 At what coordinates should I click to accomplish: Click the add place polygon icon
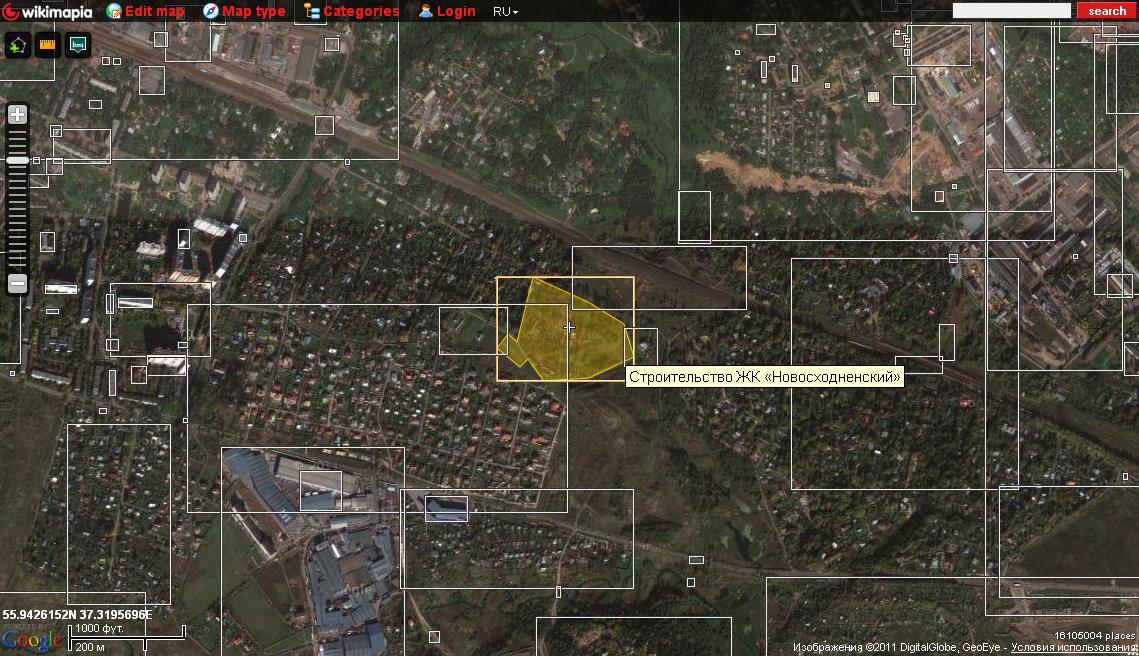click(x=17, y=46)
